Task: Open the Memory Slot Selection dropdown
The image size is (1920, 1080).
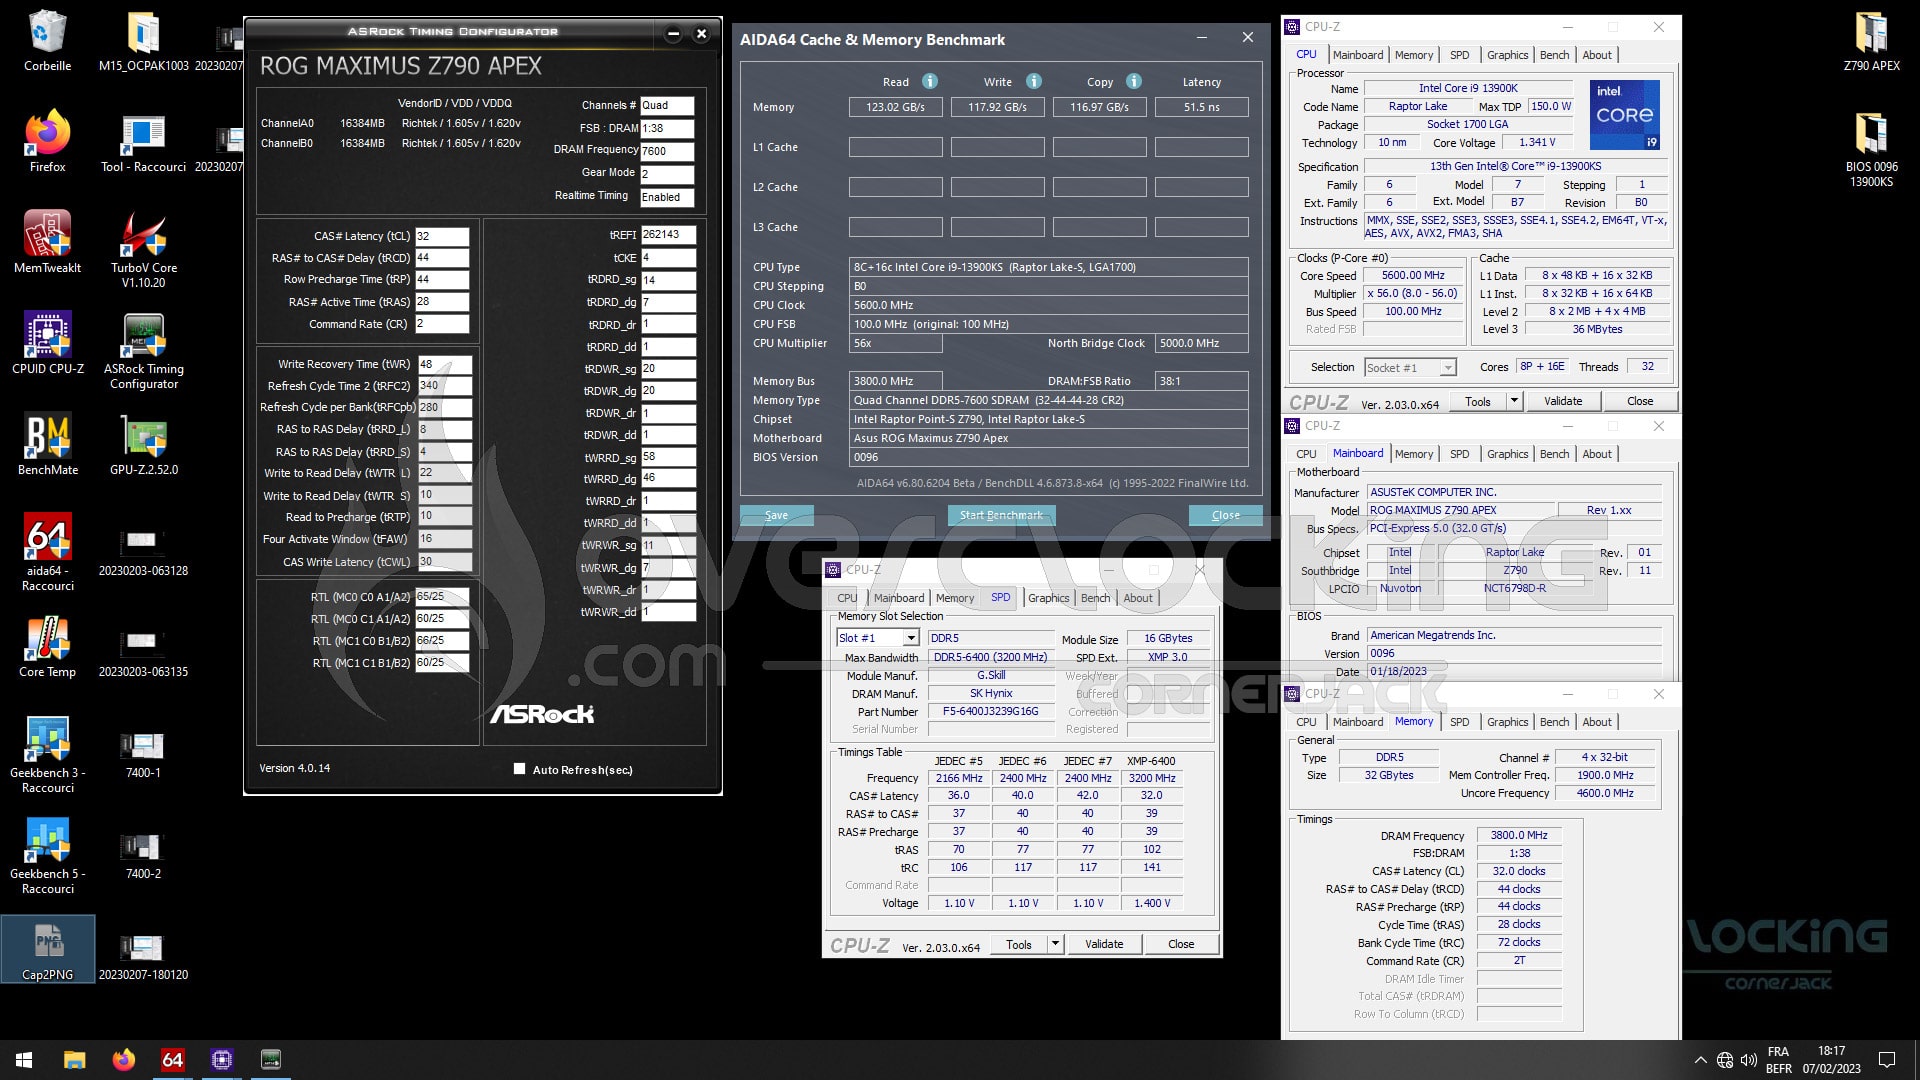Action: click(x=909, y=637)
